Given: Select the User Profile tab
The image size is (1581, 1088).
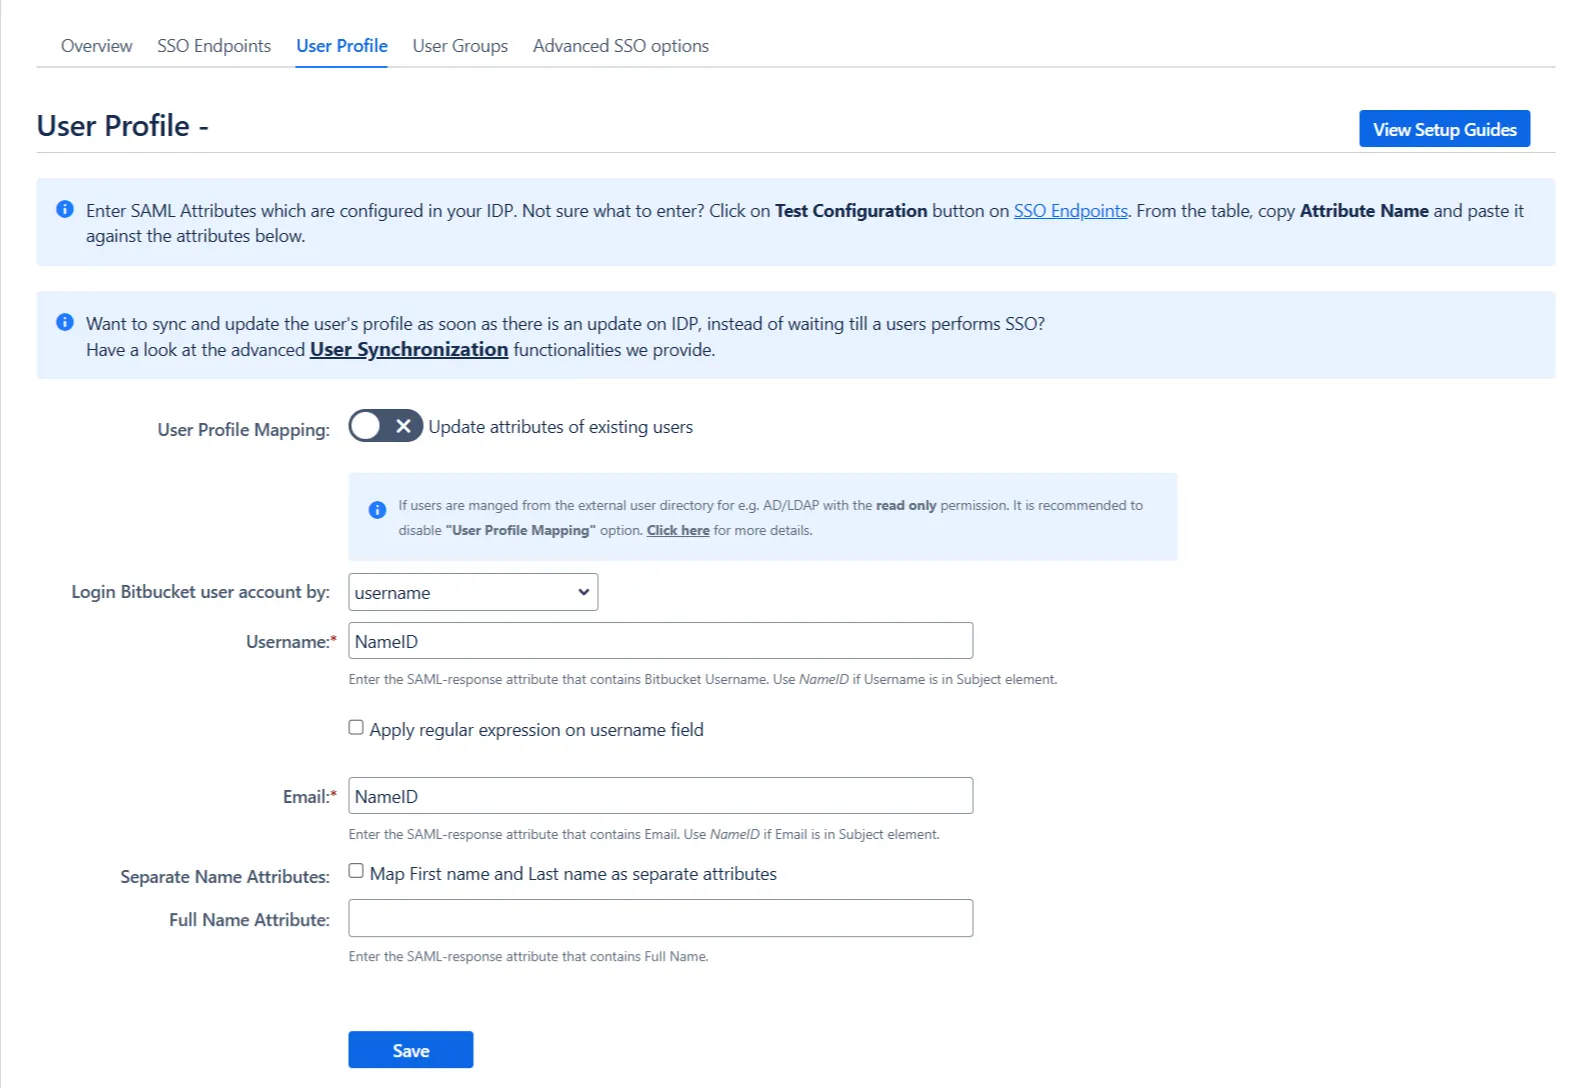Looking at the screenshot, I should click(342, 46).
